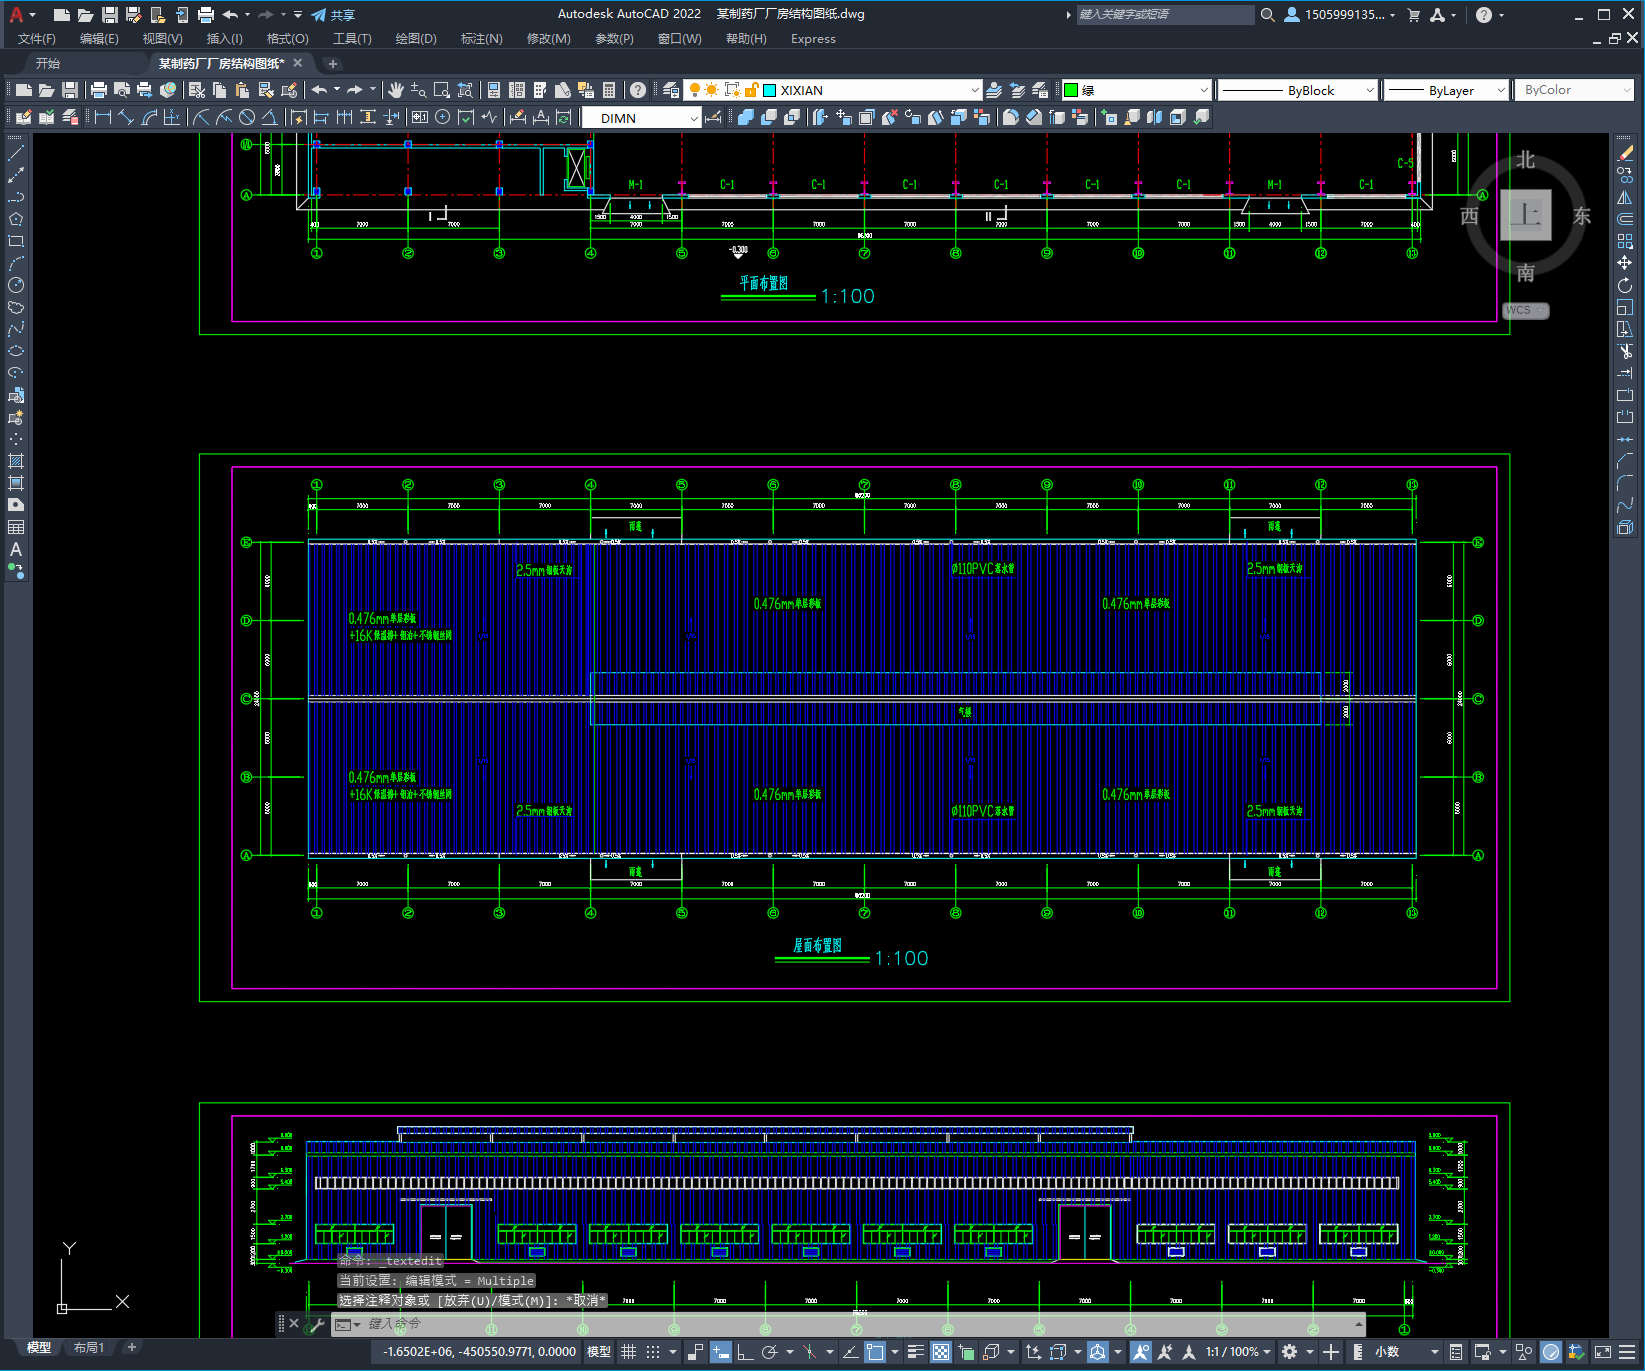Click the keyword search input box
Viewport: 1645px width, 1371px height.
tap(1165, 15)
